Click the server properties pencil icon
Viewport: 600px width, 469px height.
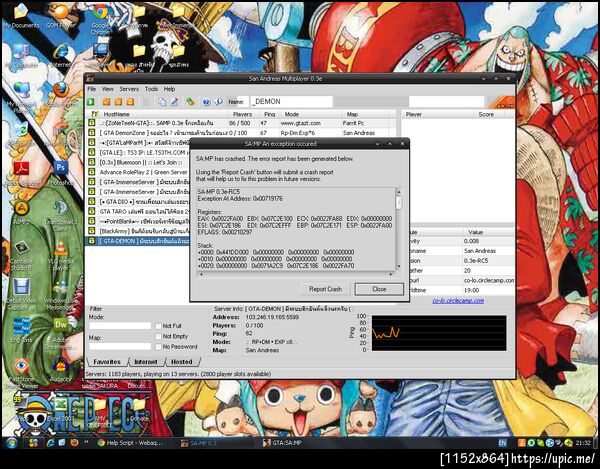point(174,102)
